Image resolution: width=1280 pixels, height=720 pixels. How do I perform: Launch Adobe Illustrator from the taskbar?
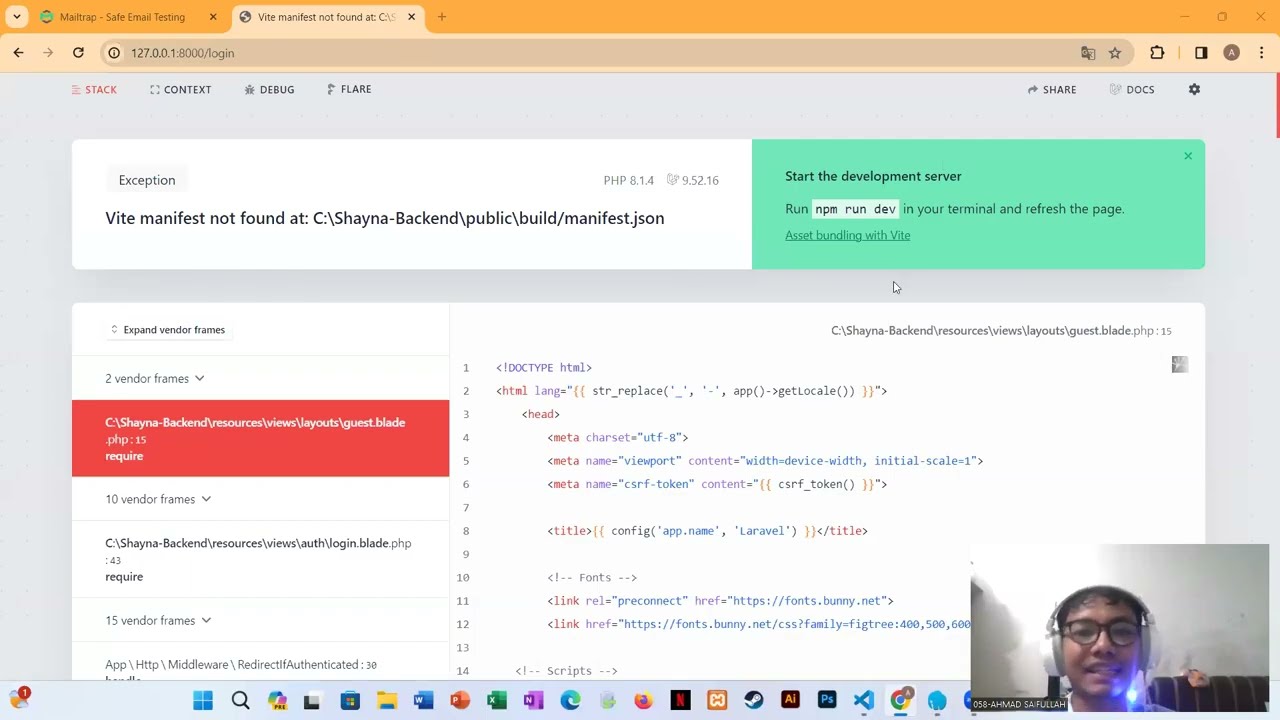tap(790, 700)
